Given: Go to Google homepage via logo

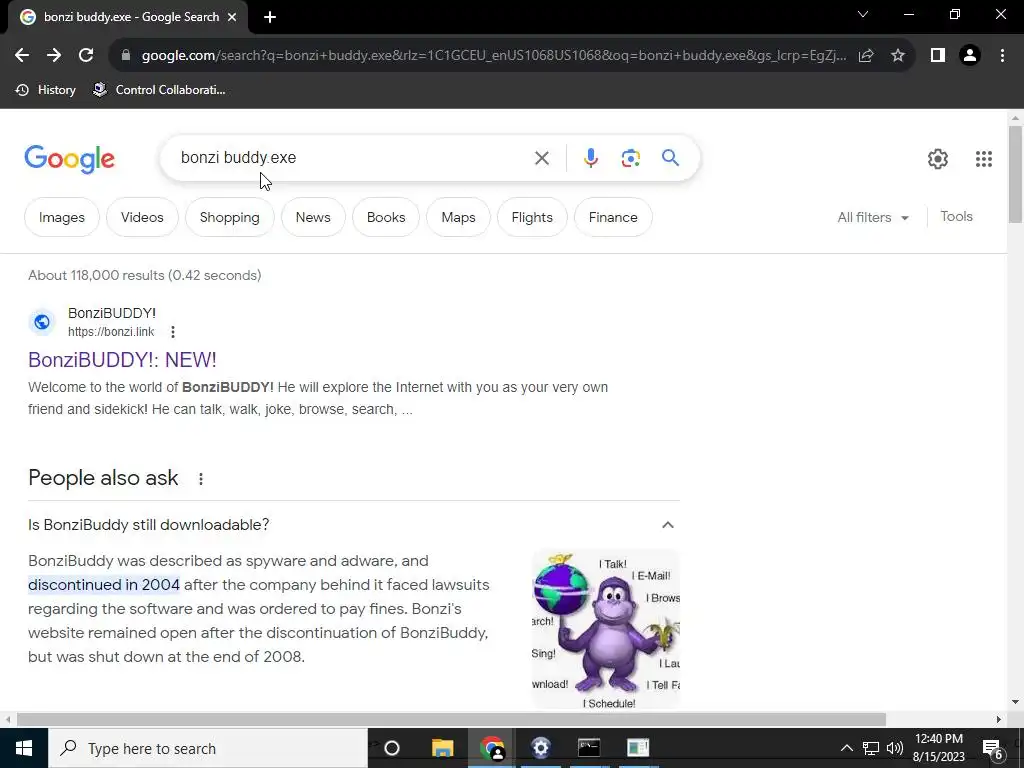Looking at the screenshot, I should pyautogui.click(x=69, y=159).
